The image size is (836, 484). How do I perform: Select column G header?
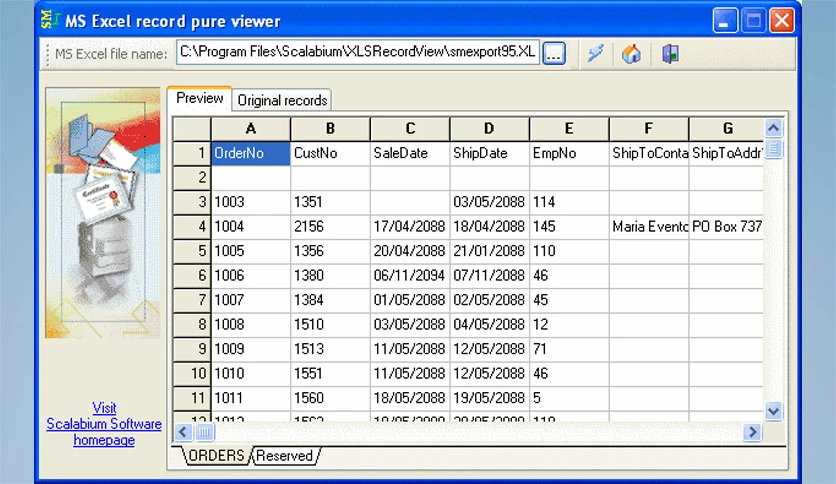(x=726, y=128)
